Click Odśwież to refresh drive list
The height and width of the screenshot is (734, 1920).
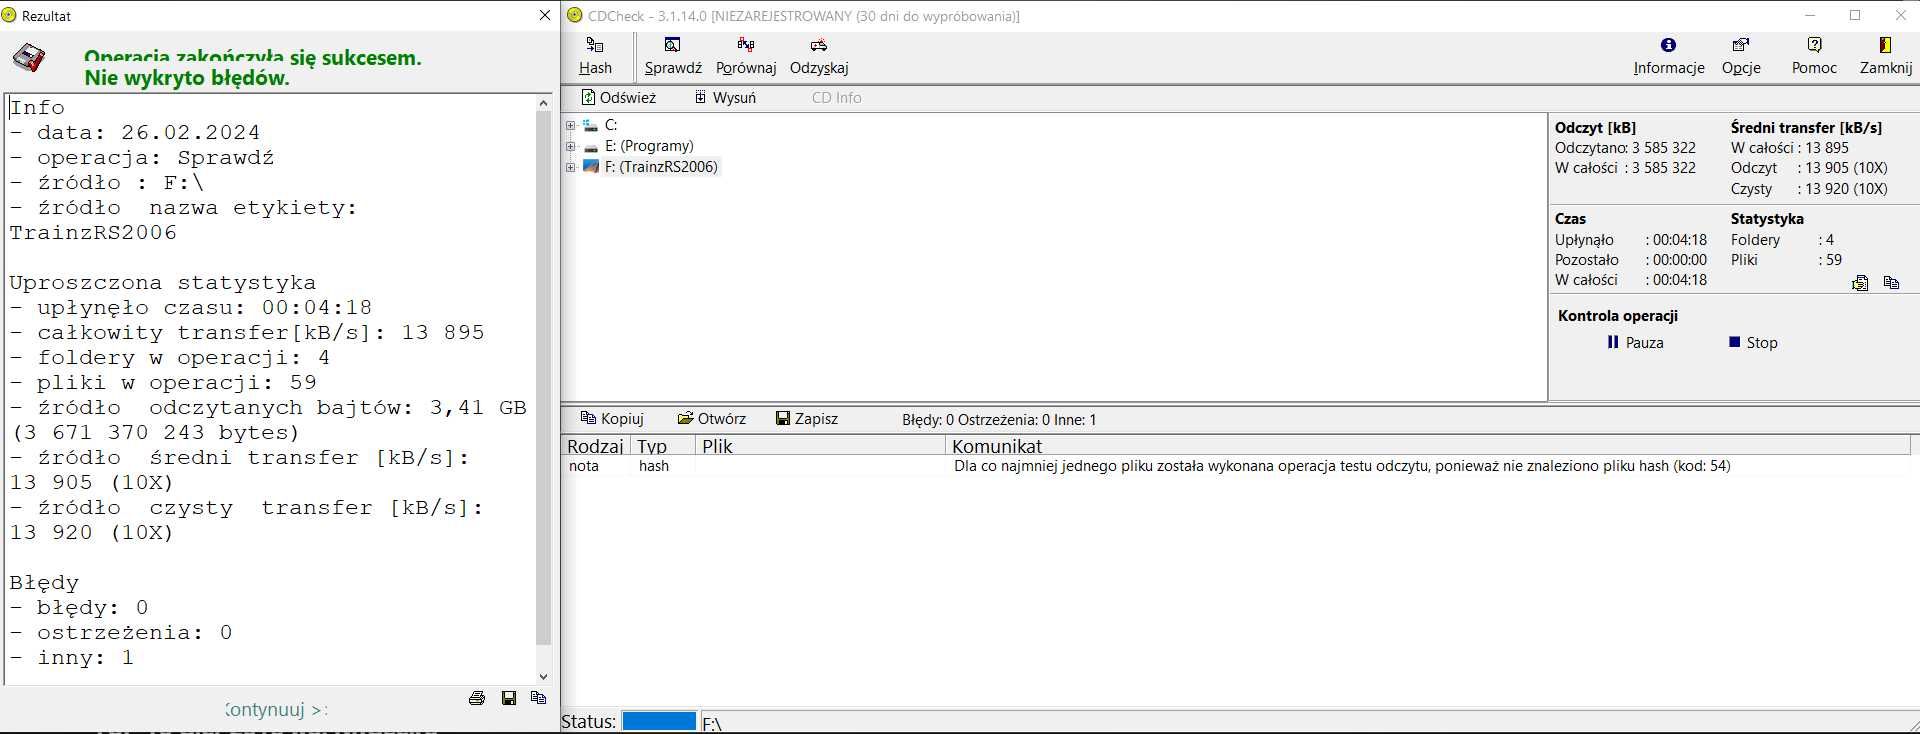click(x=619, y=97)
